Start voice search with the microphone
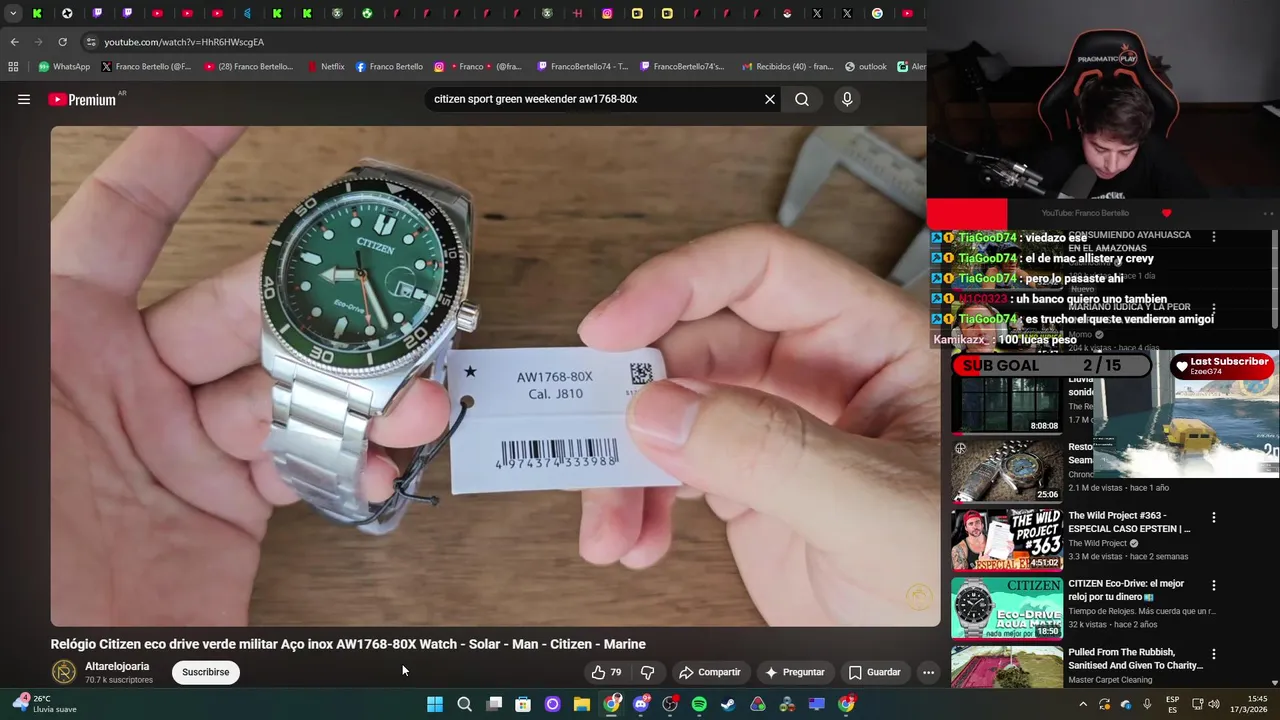The image size is (1280, 720). tap(847, 99)
